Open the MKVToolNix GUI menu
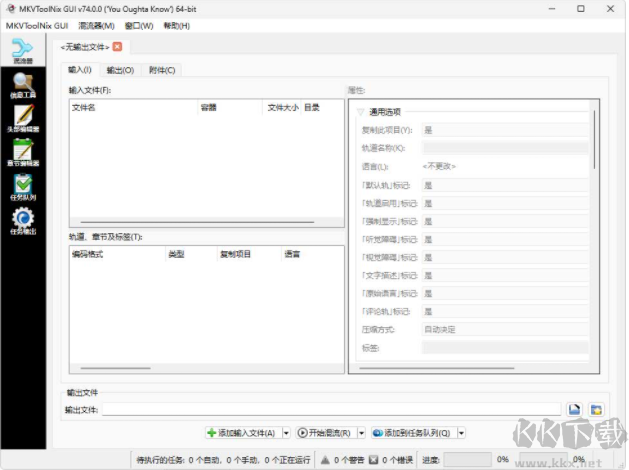Viewport: 629px width, 470px height. (37, 26)
